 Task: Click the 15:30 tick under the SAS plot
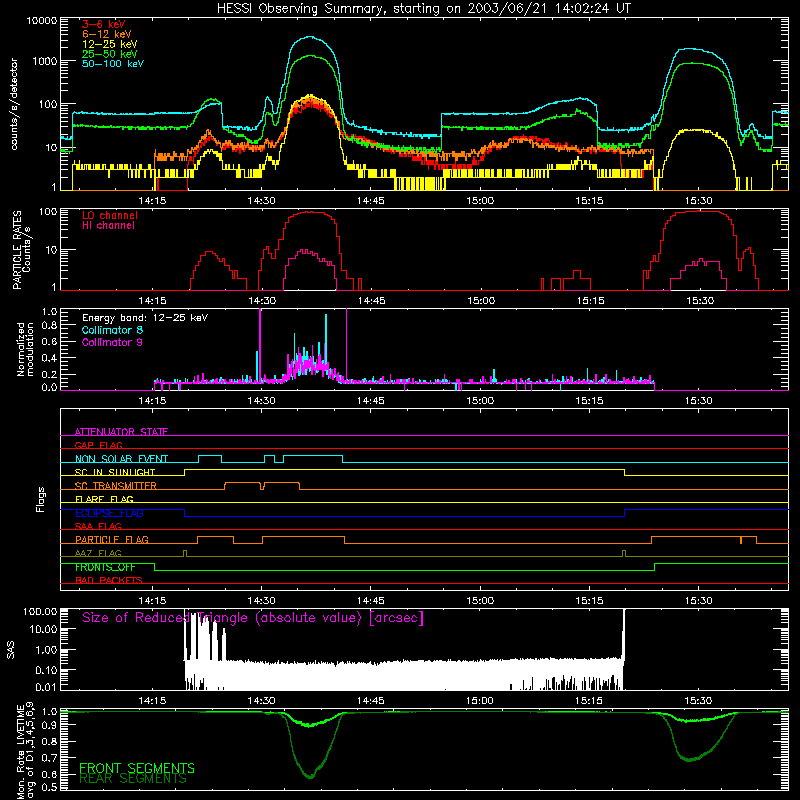pyautogui.click(x=698, y=701)
